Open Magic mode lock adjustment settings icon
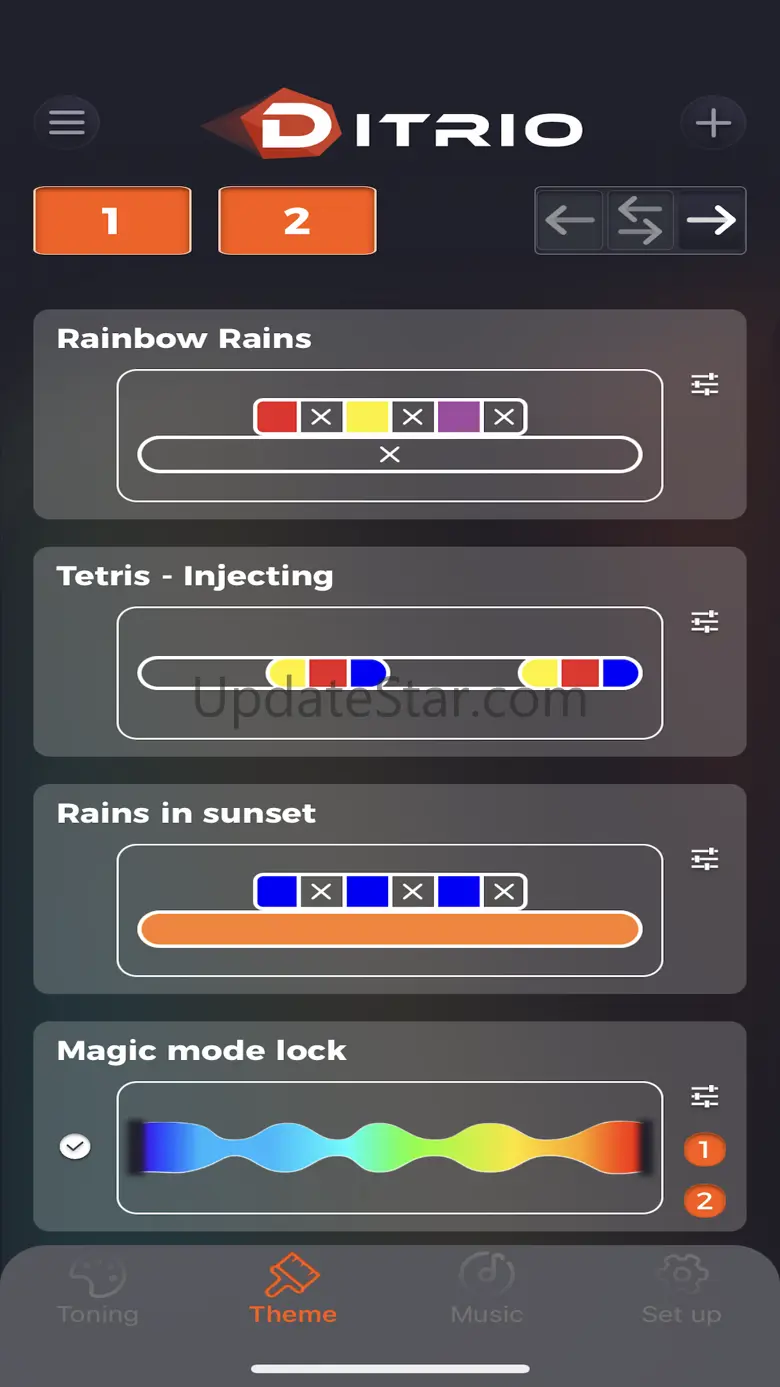780x1387 pixels. point(705,1097)
